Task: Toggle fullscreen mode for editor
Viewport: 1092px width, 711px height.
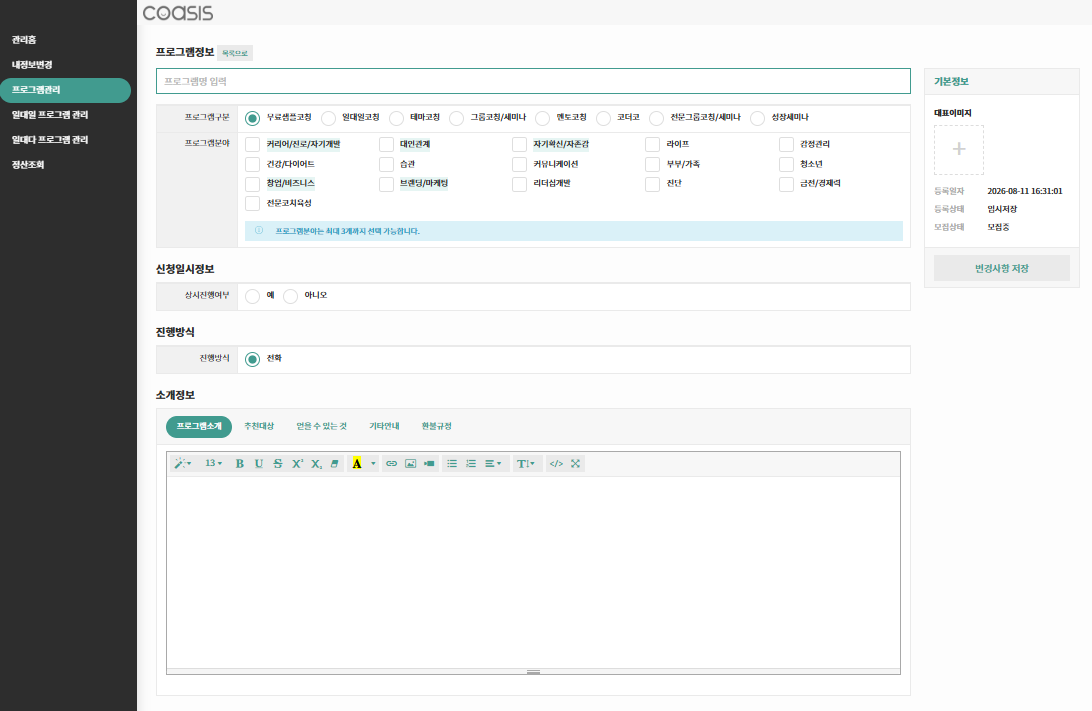Action: point(575,464)
